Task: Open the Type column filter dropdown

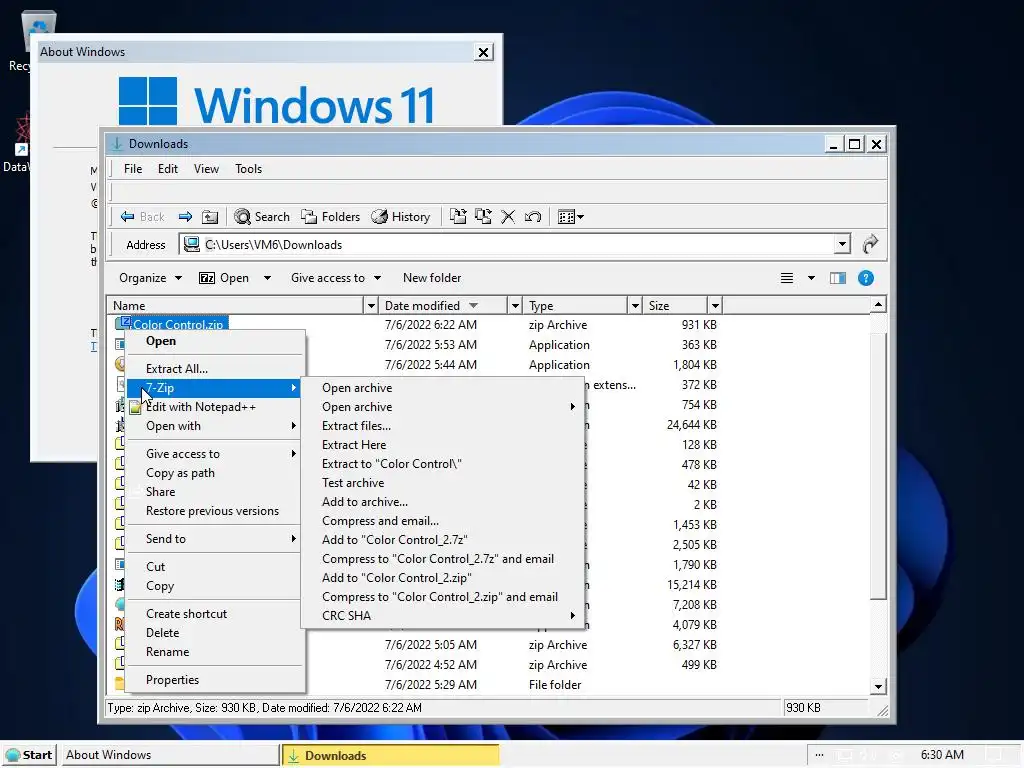Action: click(x=635, y=306)
